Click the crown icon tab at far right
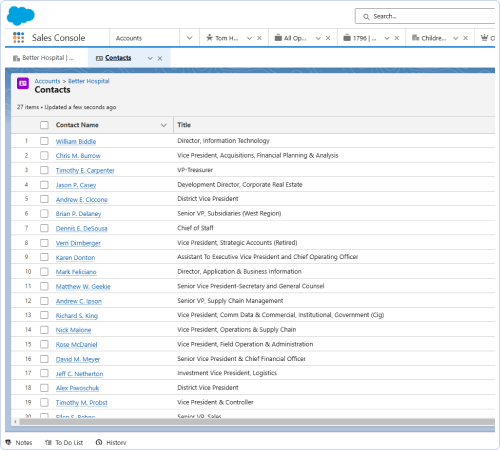Viewport: 500px width, 450px height. point(485,38)
